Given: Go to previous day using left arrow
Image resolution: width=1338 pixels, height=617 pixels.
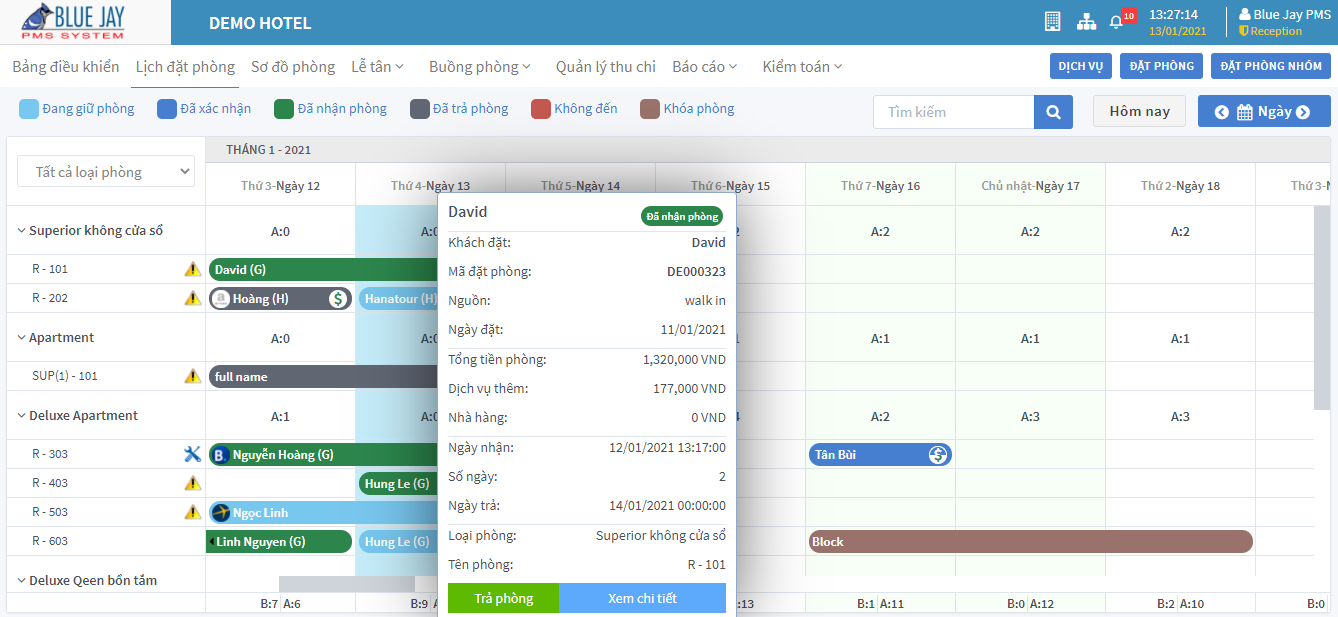Looking at the screenshot, I should (1221, 112).
